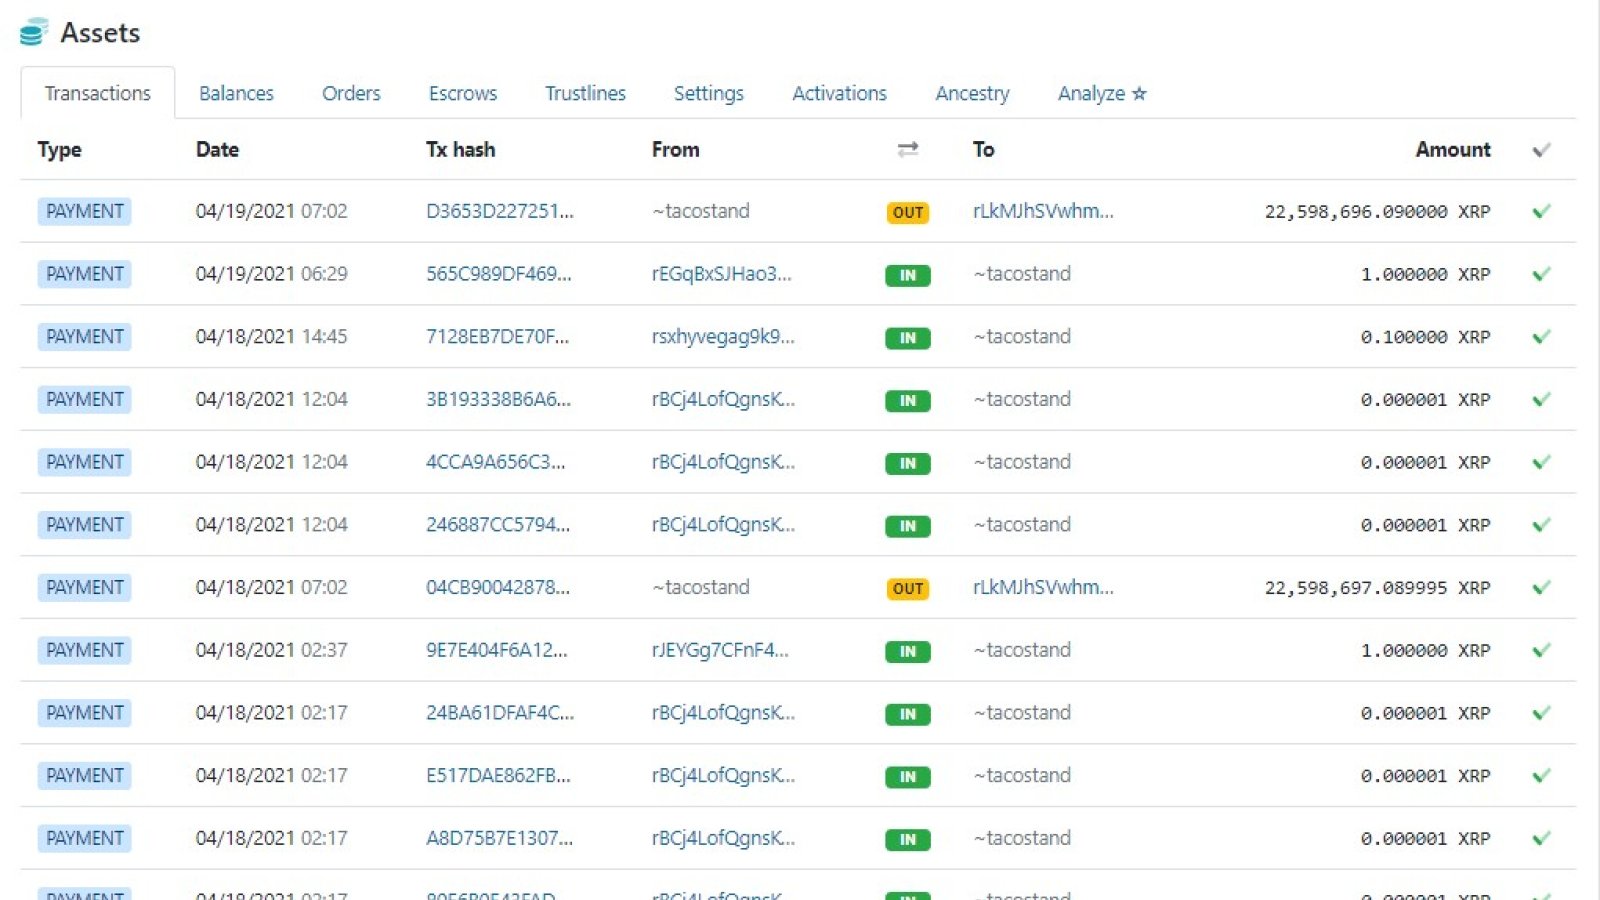Switch to the Trustlines tab
The height and width of the screenshot is (900, 1600).
pos(585,93)
